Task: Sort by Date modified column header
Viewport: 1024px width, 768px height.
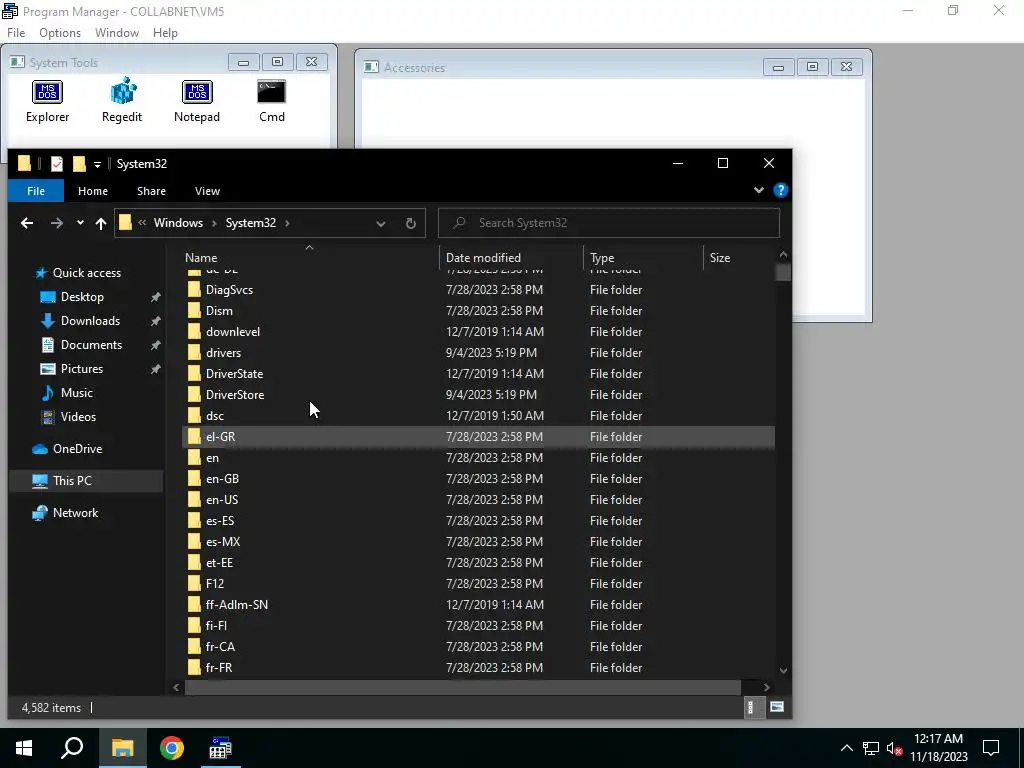Action: (511, 258)
